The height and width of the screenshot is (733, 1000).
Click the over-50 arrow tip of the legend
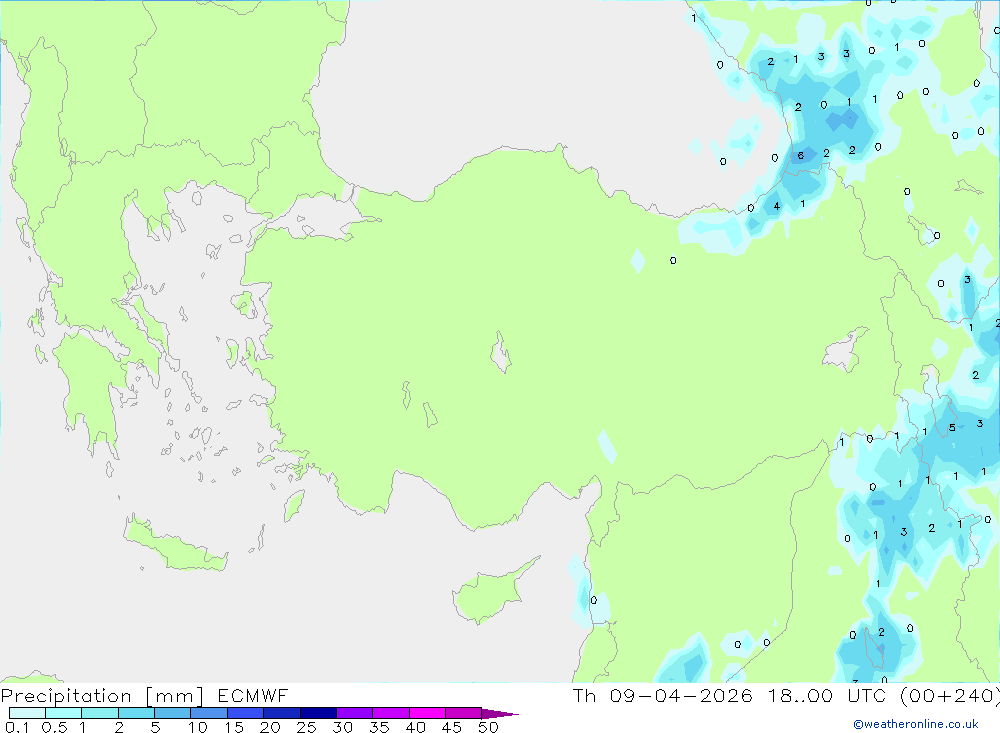[x=500, y=713]
